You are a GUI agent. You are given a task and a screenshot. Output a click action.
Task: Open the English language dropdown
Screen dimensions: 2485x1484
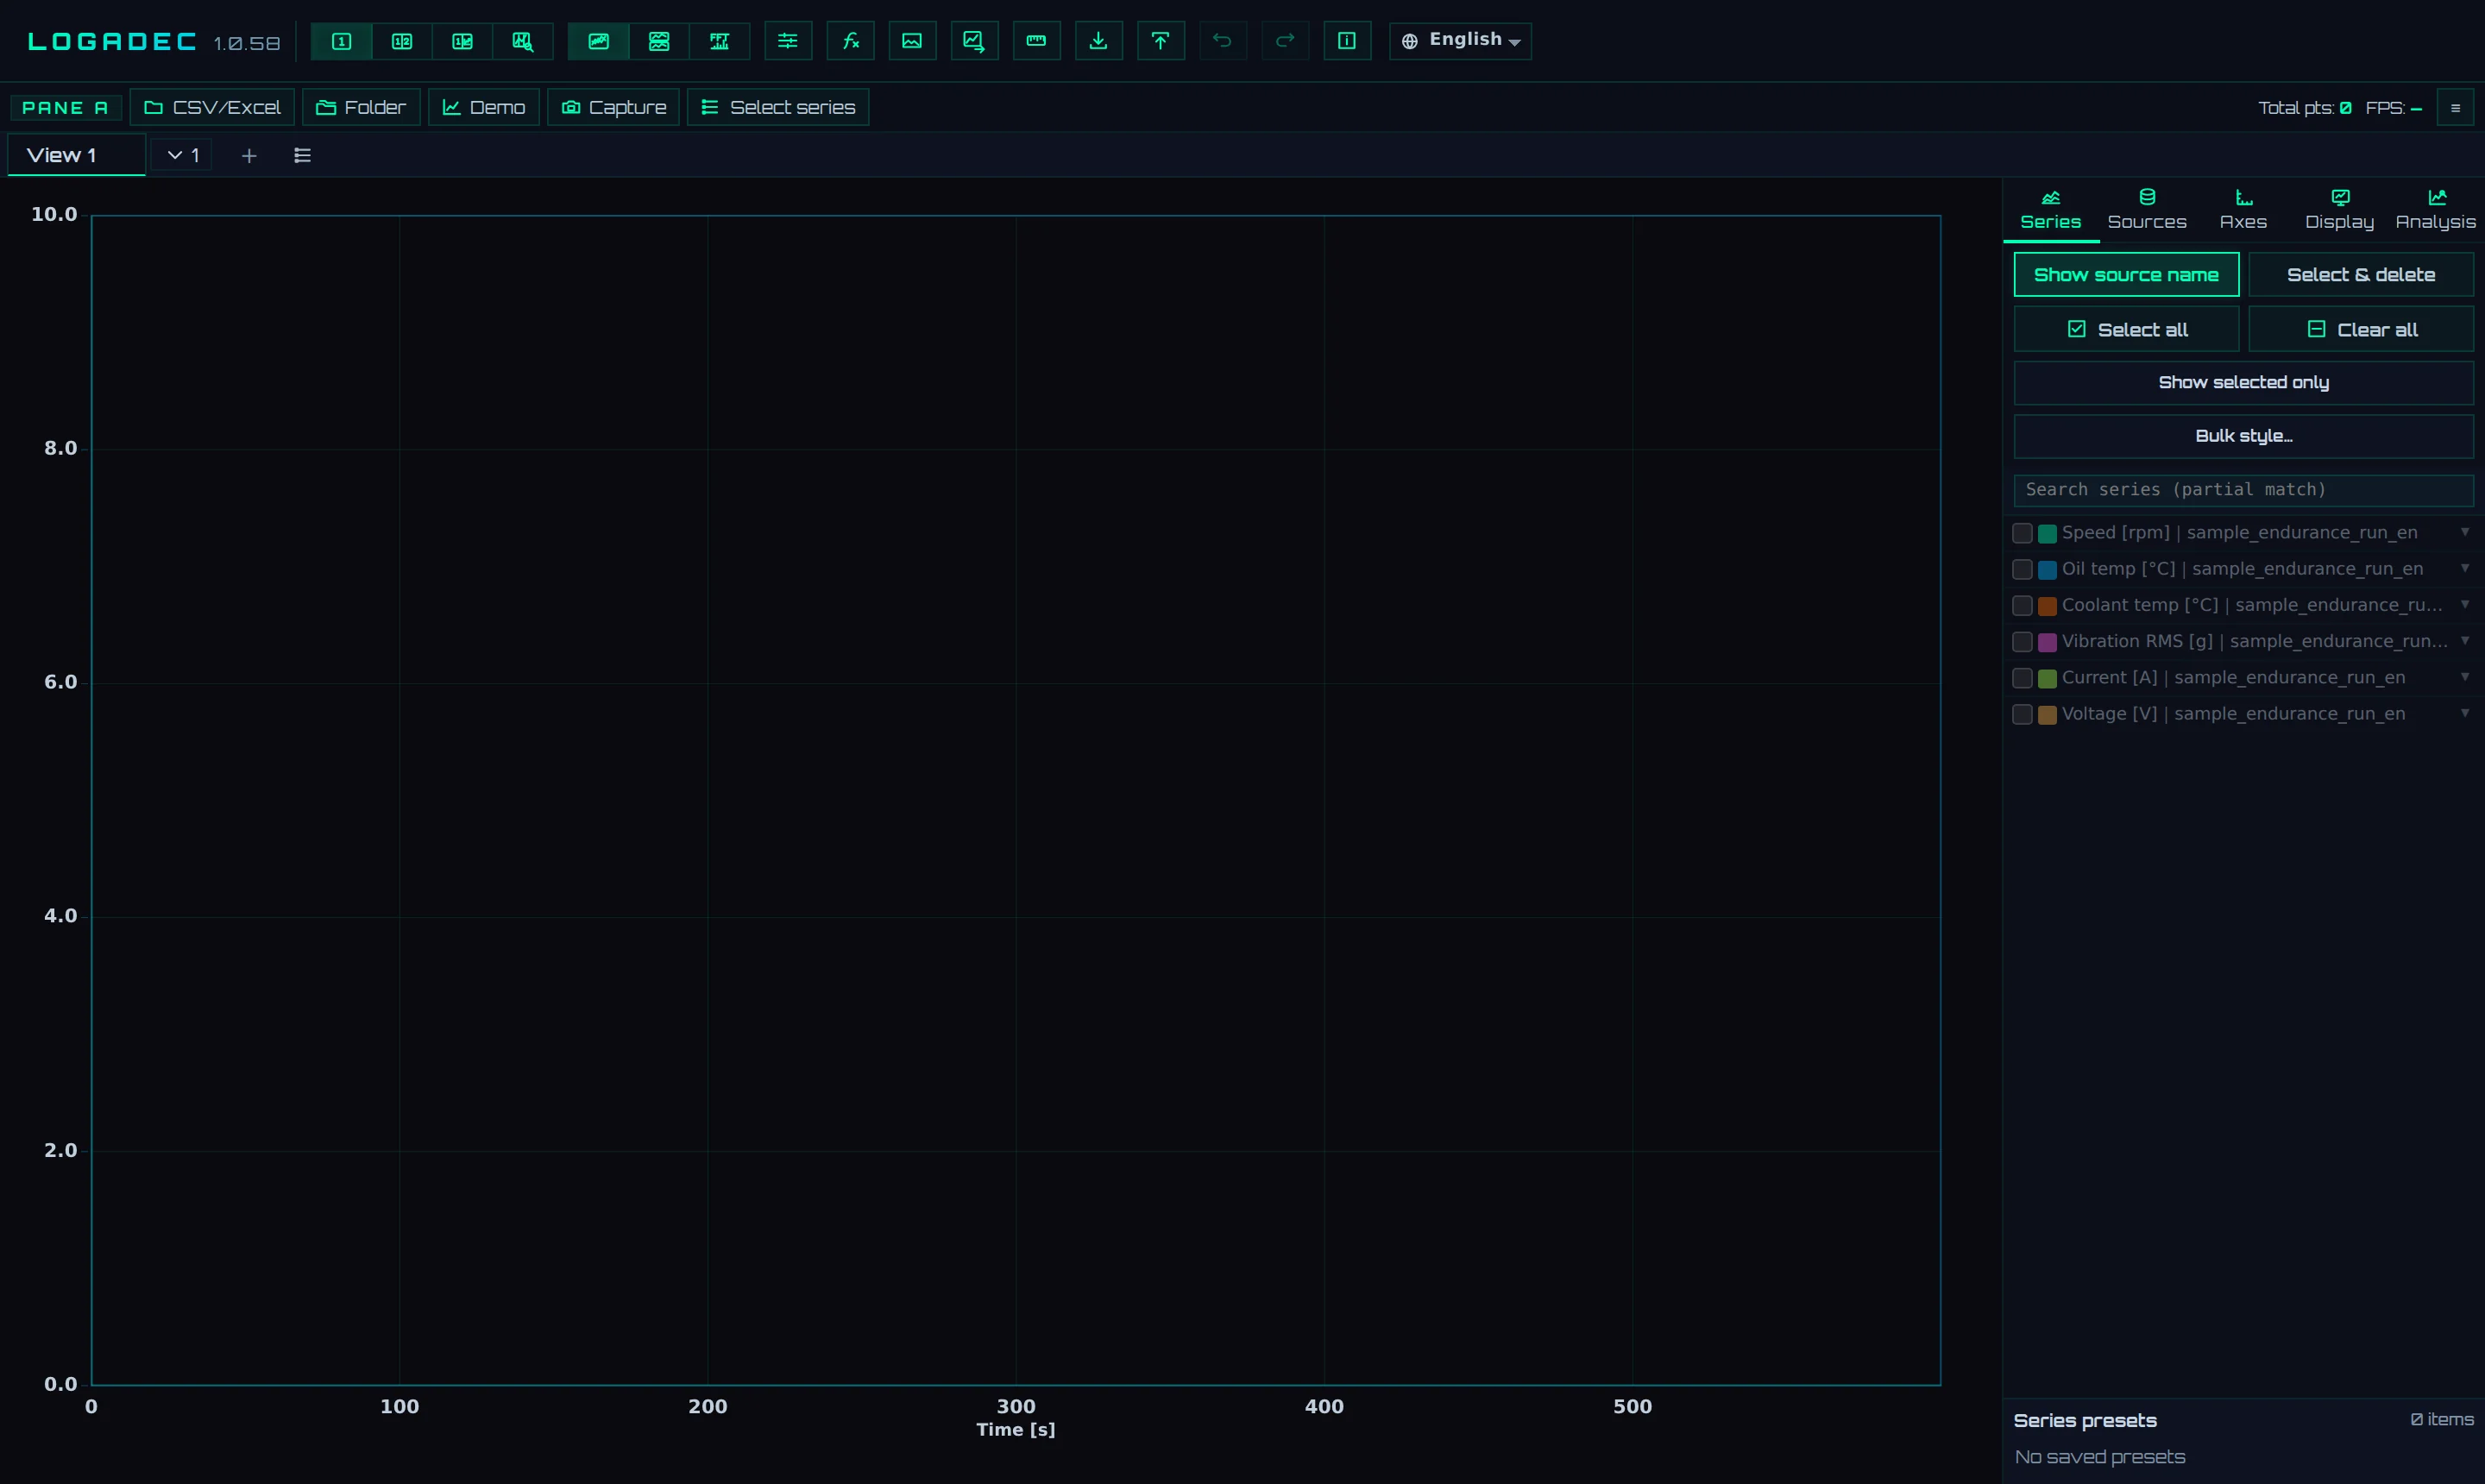(1460, 41)
